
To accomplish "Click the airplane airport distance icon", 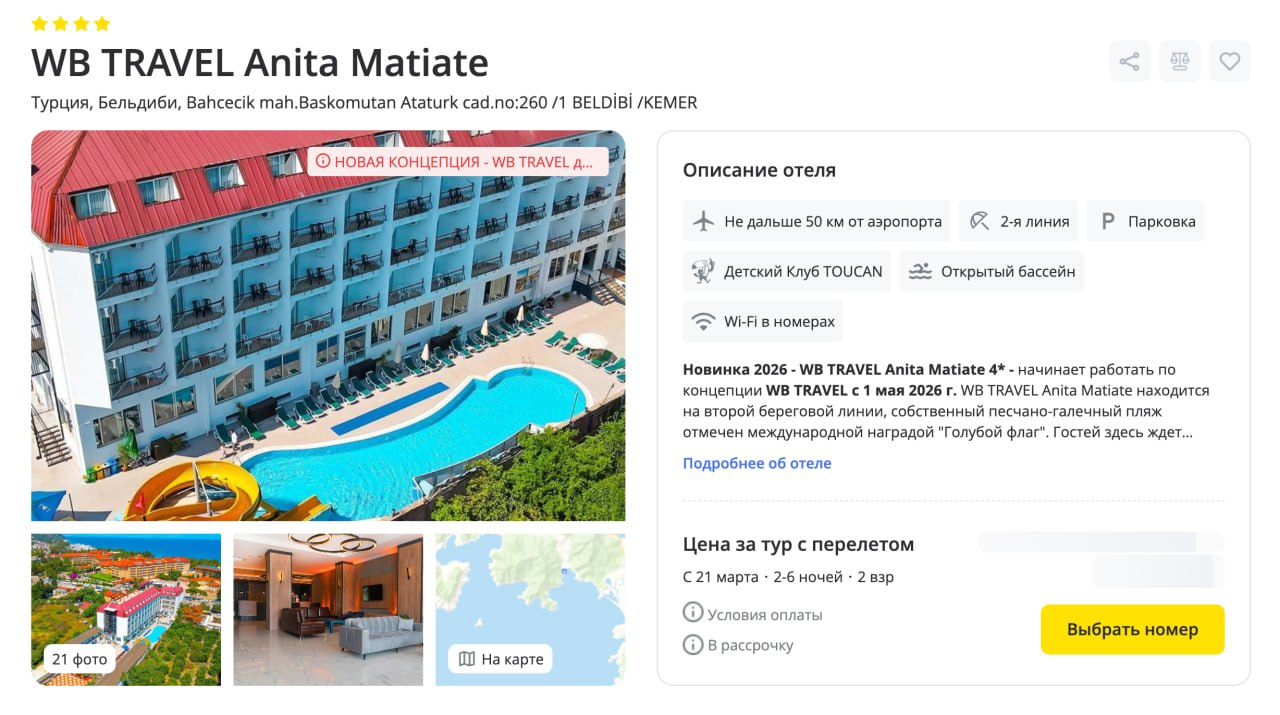I will coord(704,221).
